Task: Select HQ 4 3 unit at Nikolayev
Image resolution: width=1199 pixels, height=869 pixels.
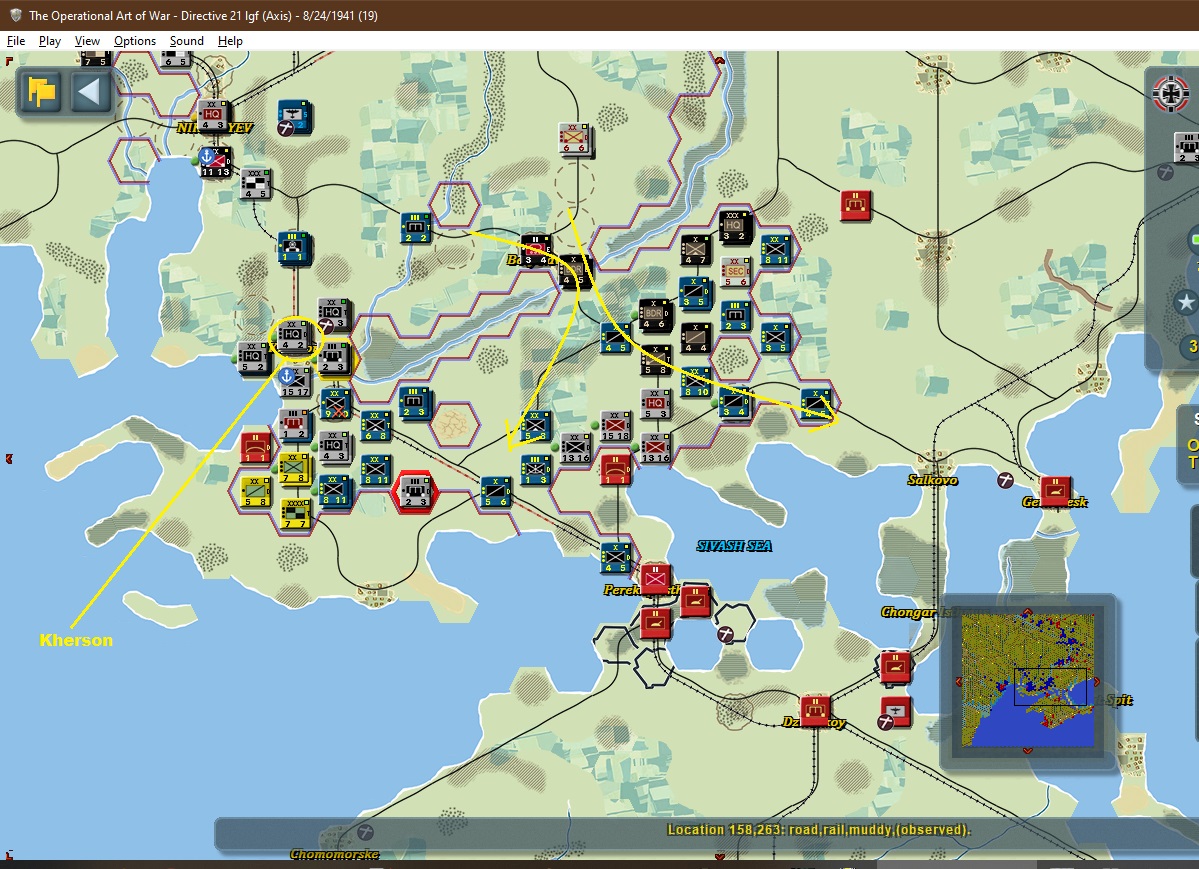Action: pos(213,116)
